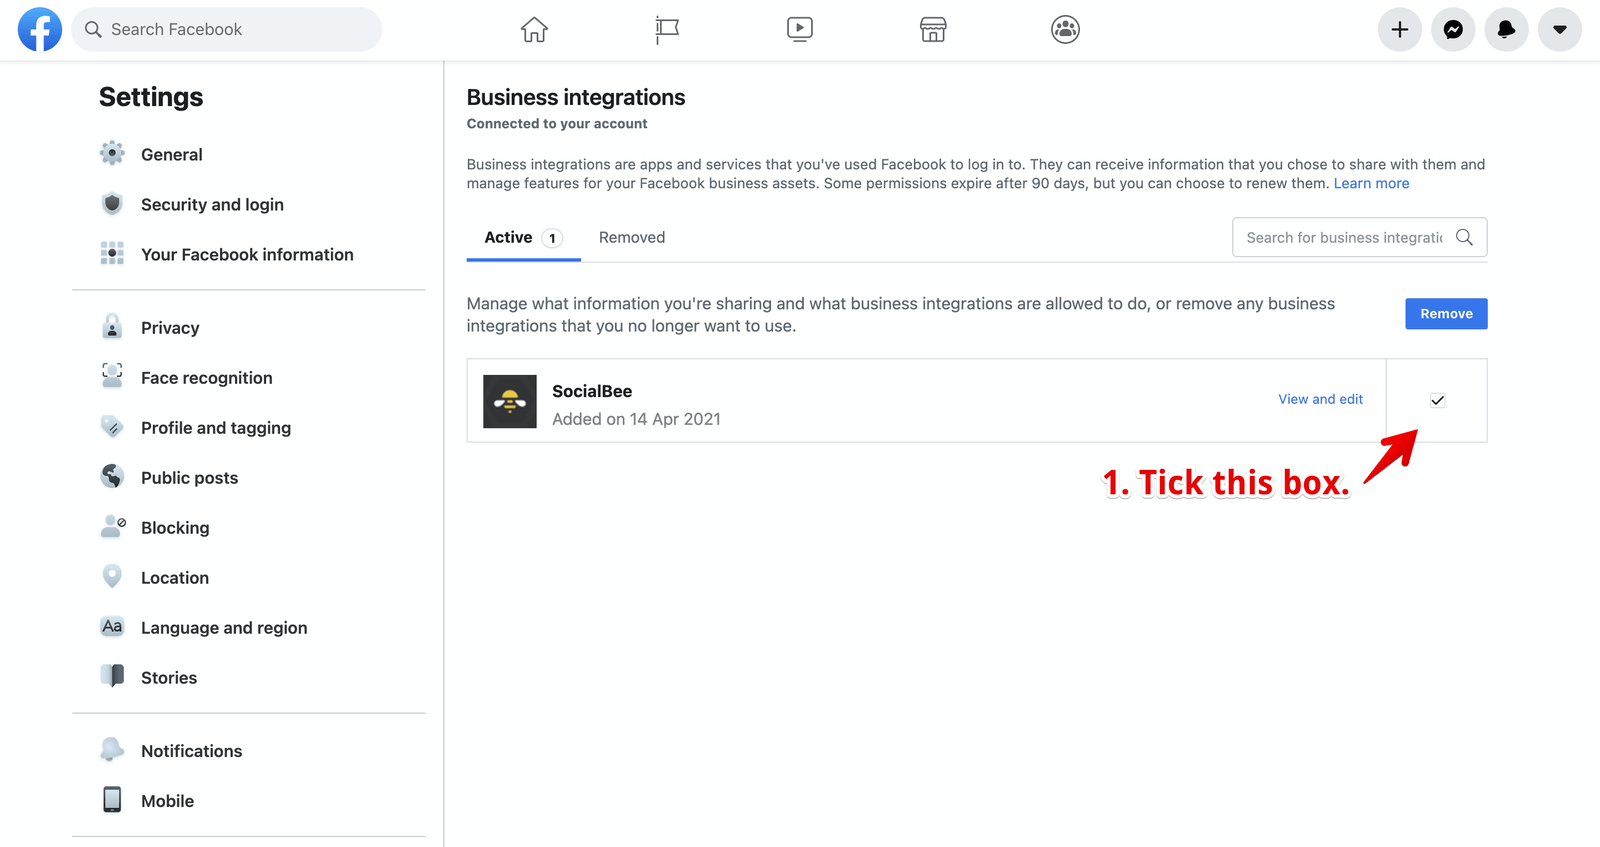This screenshot has height=847, width=1600.
Task: Focus the Search Facebook field
Action: 226,29
